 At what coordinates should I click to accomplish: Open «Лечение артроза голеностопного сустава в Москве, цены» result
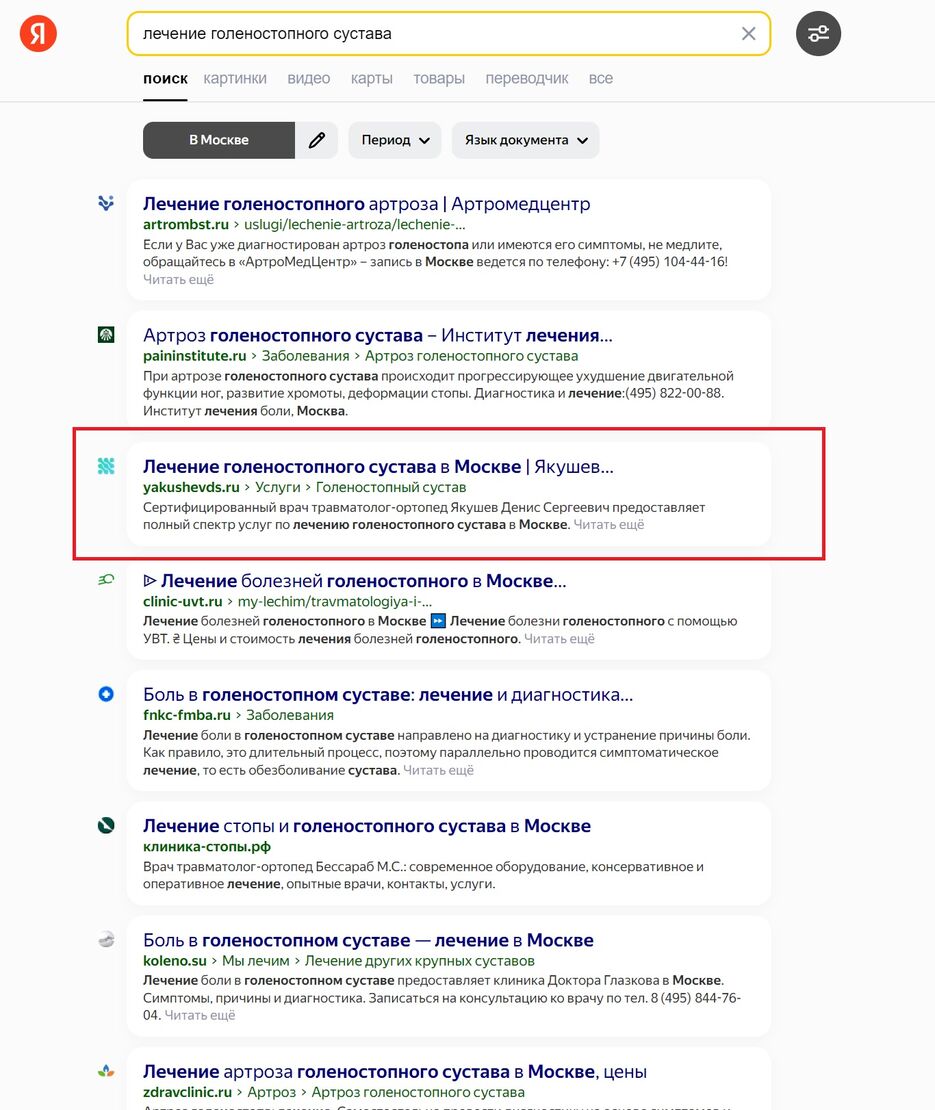tap(395, 1072)
